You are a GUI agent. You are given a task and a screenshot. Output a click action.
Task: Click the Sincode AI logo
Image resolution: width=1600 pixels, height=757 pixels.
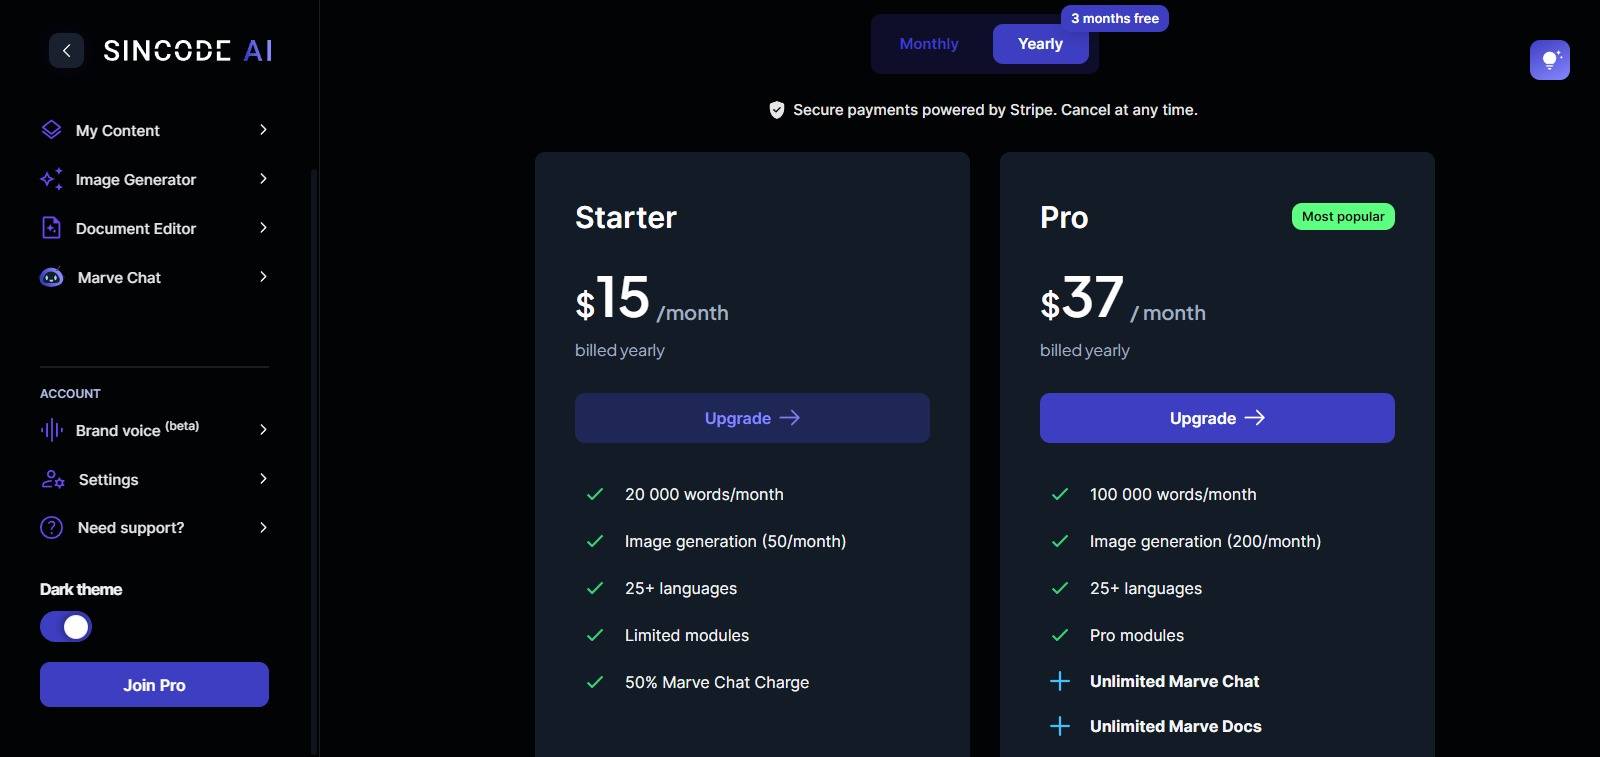click(188, 50)
